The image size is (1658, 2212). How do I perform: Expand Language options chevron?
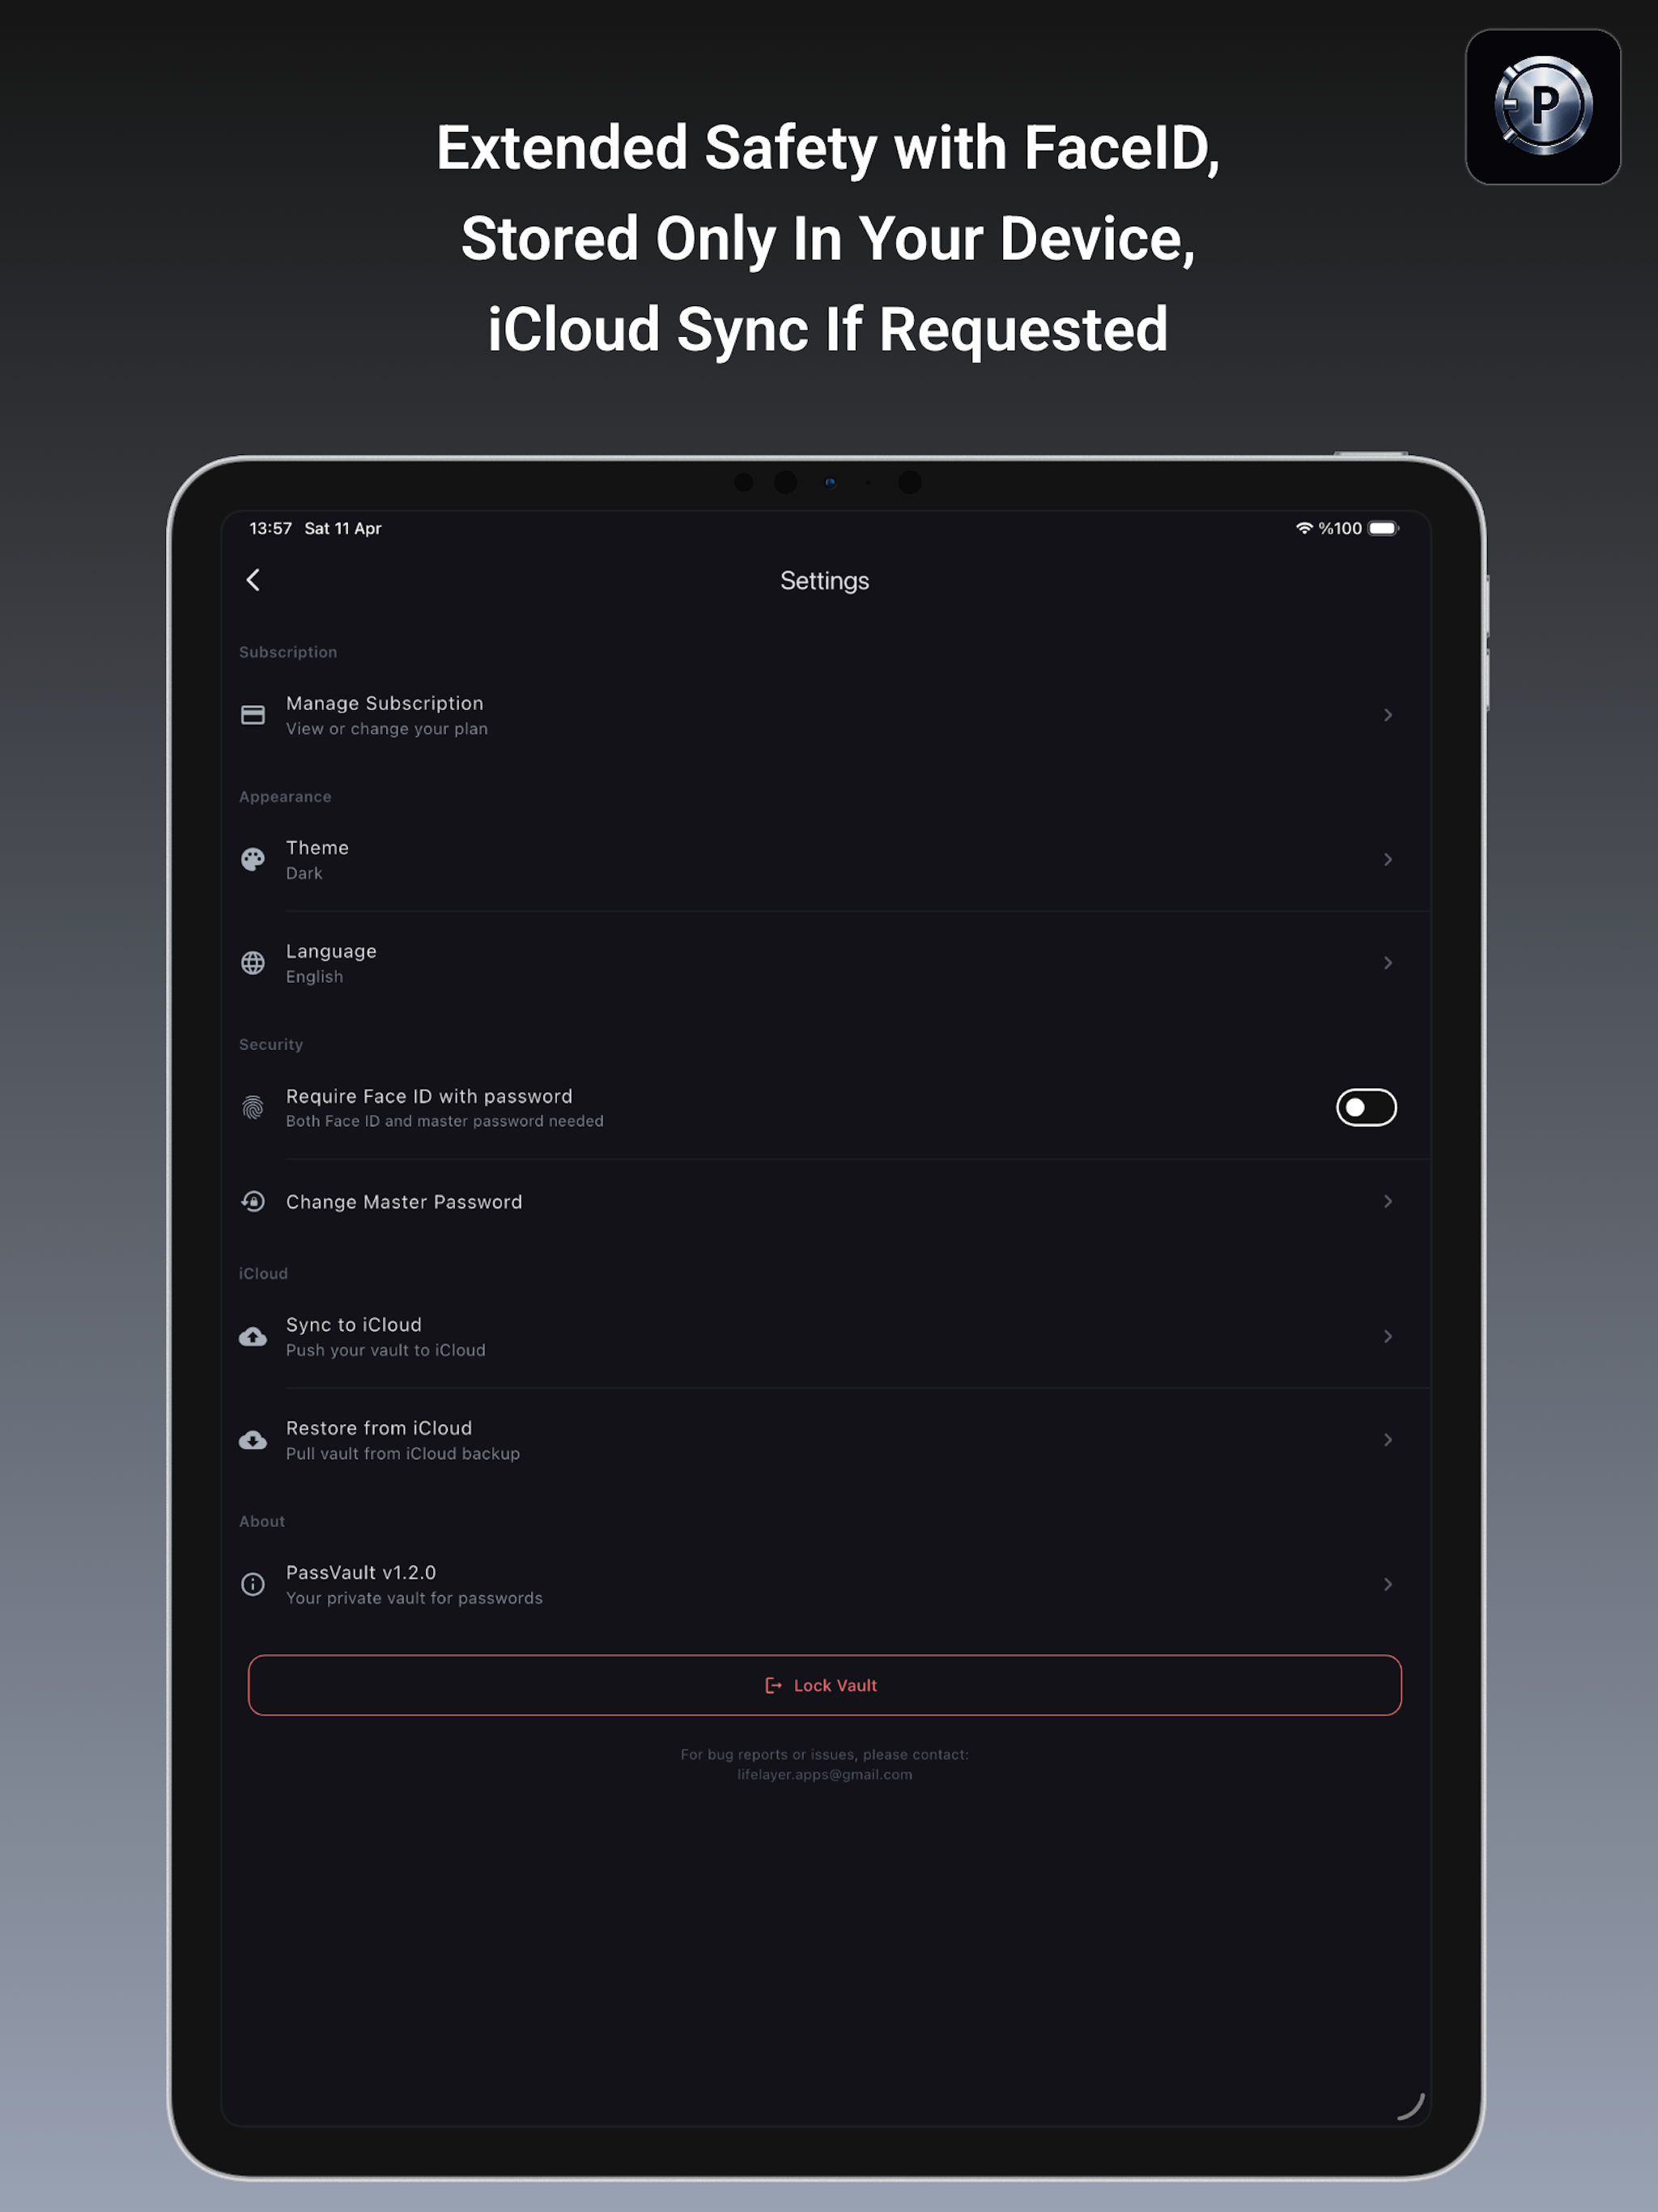pyautogui.click(x=1388, y=963)
